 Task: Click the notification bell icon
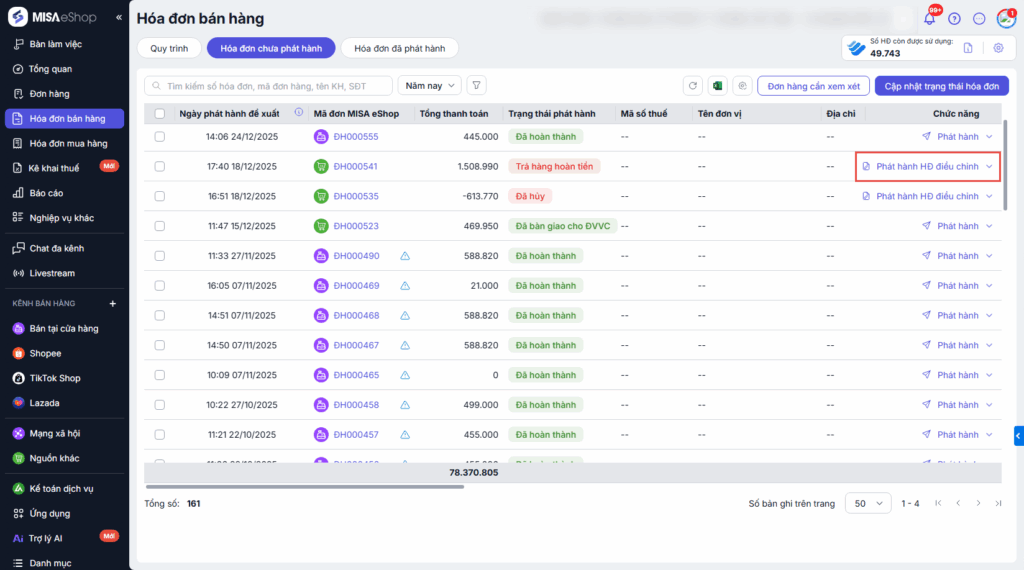click(x=930, y=19)
